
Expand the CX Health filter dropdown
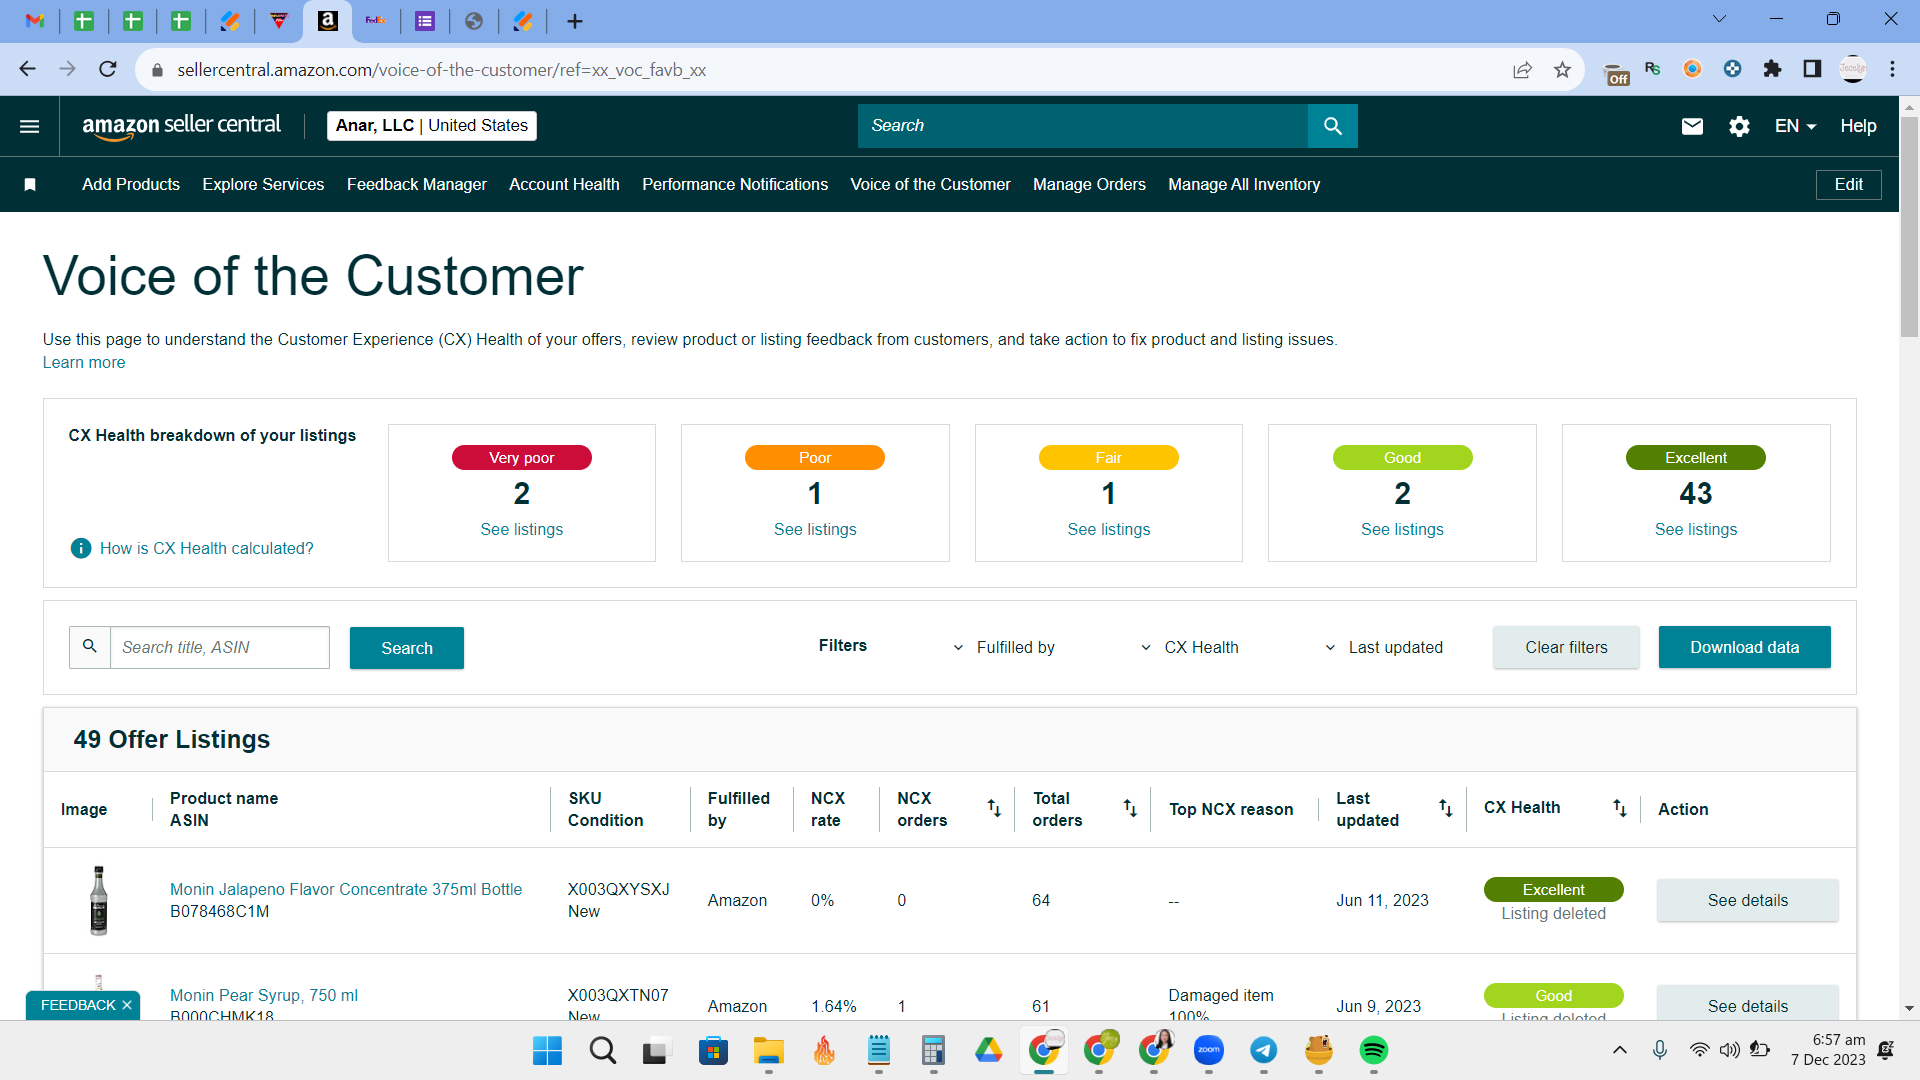tap(1190, 648)
